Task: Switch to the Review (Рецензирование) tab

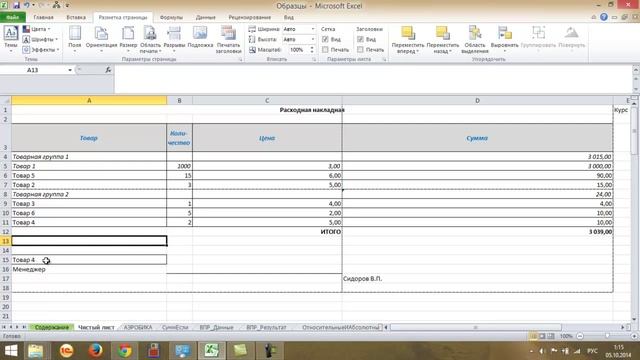Action: 250,17
